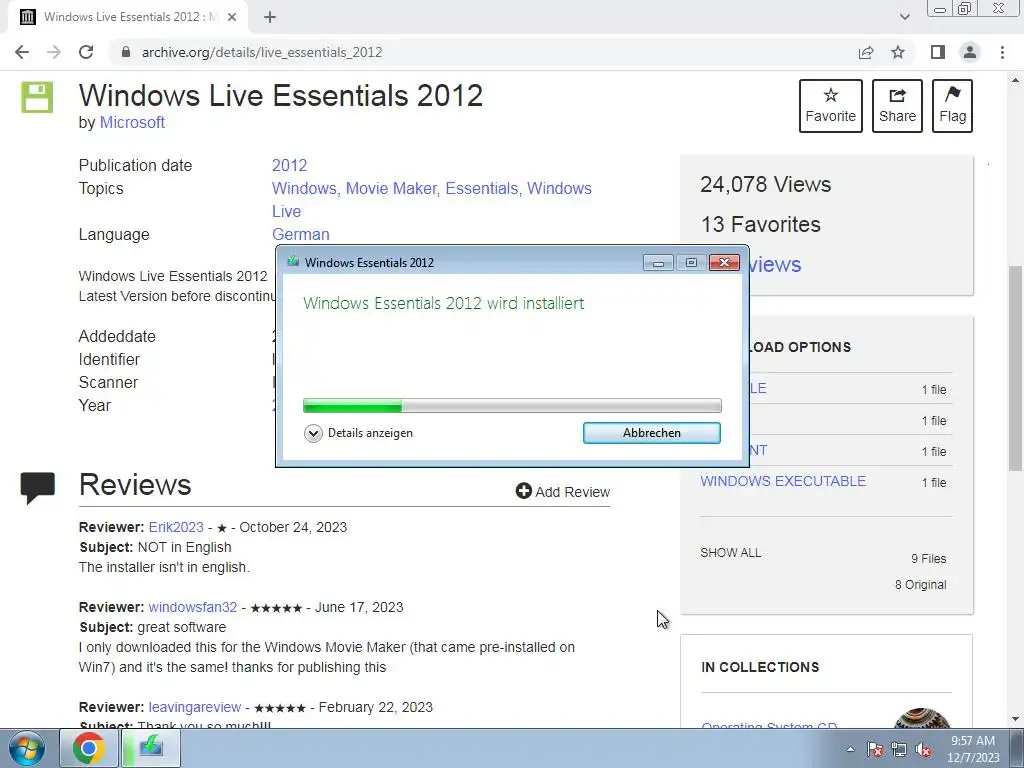Click the installer title bar icon
This screenshot has width=1024, height=768.
click(293, 262)
